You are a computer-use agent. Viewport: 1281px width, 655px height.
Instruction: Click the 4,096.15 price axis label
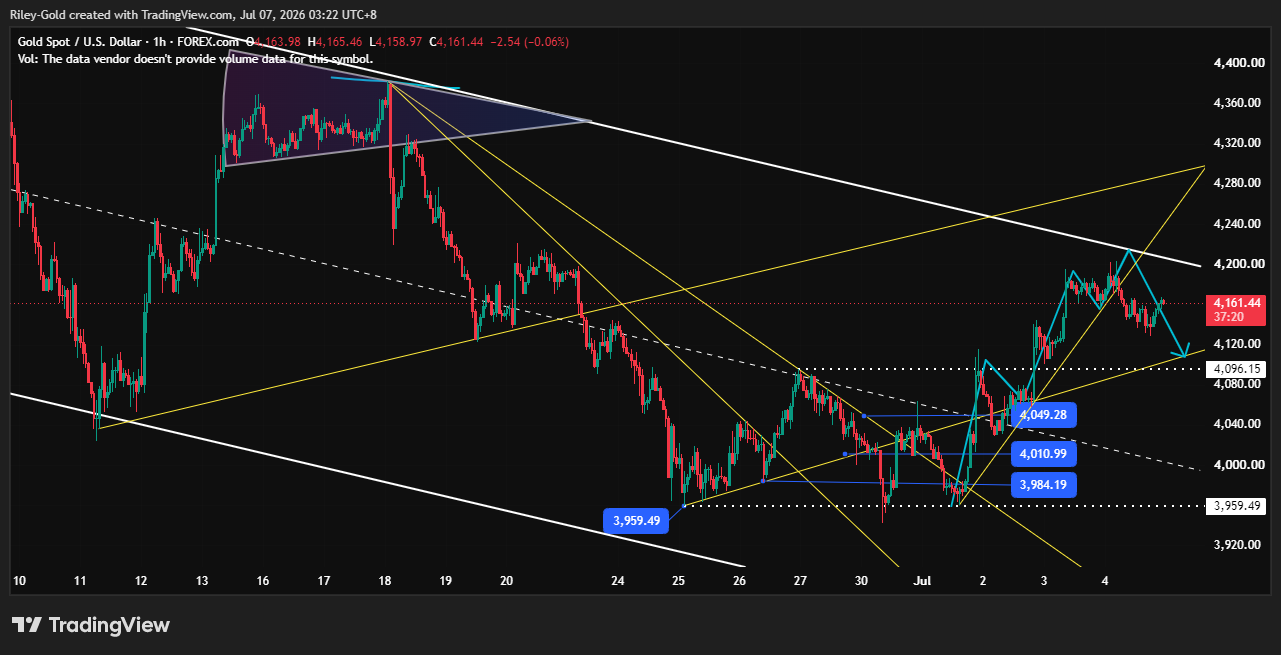pyautogui.click(x=1238, y=369)
